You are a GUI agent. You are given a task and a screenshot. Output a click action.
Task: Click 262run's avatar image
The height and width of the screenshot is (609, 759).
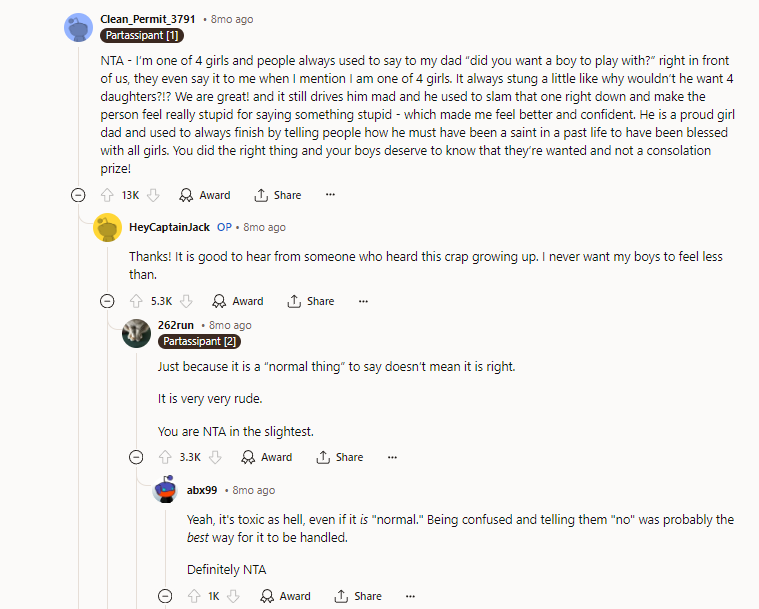(x=136, y=332)
